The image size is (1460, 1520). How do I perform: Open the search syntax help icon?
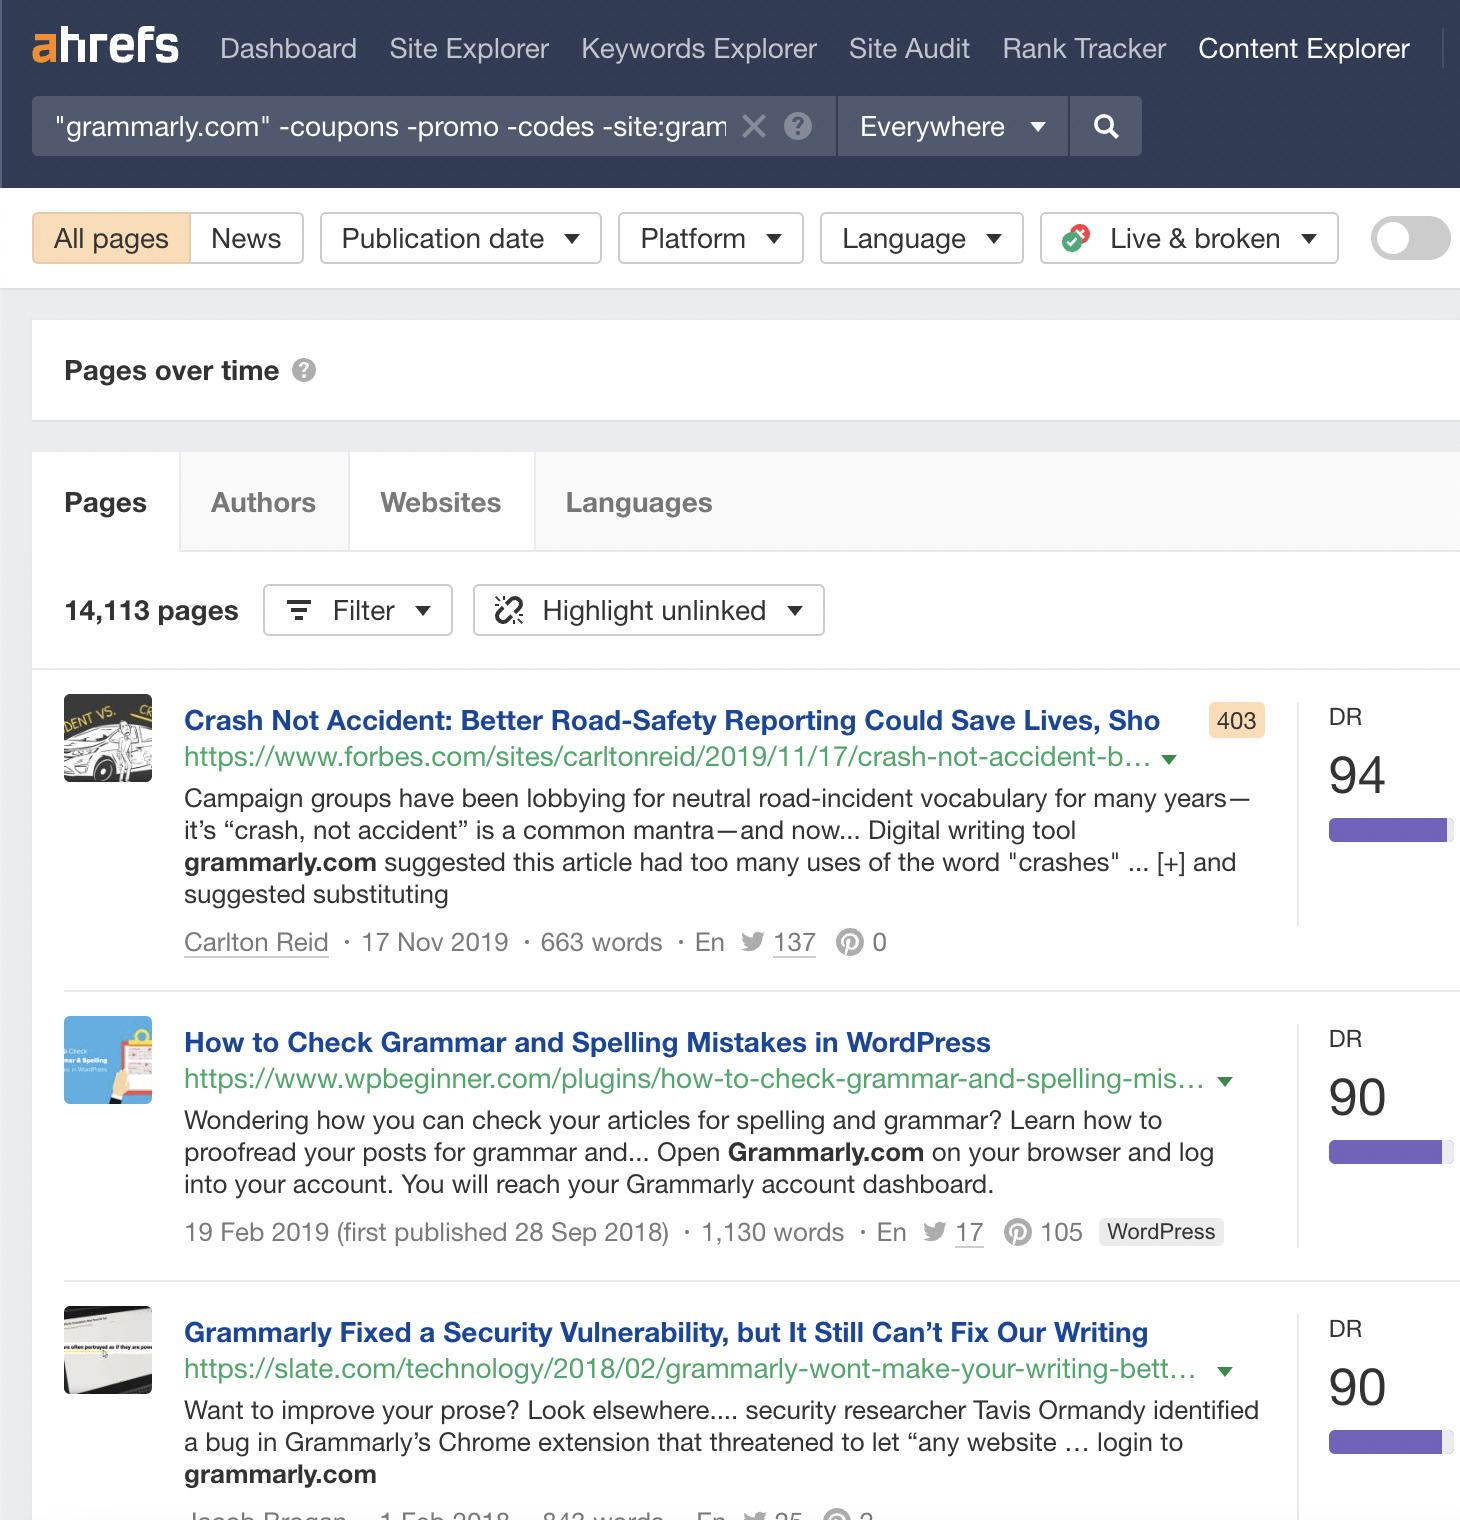(x=796, y=126)
